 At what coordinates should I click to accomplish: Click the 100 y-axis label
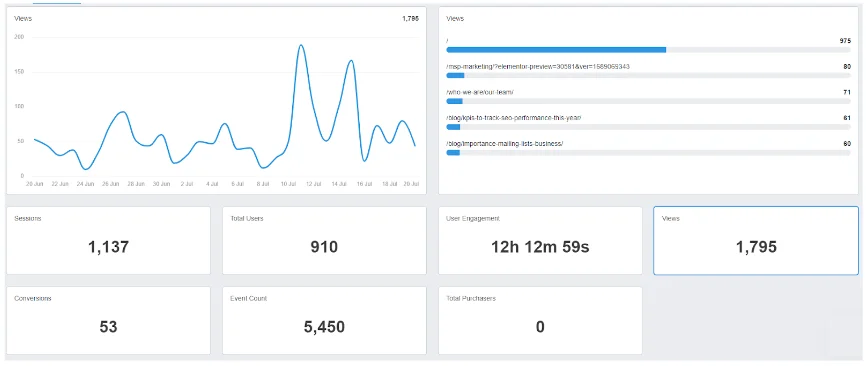tap(20, 107)
